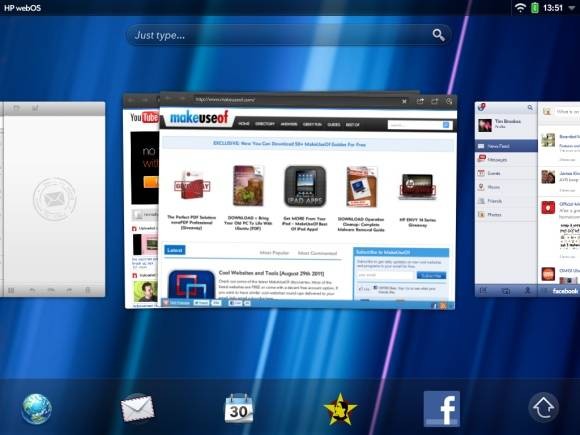The width and height of the screenshot is (580, 435).
Task: Open the video thumbnail of man on YouTube card
Action: (x=145, y=291)
